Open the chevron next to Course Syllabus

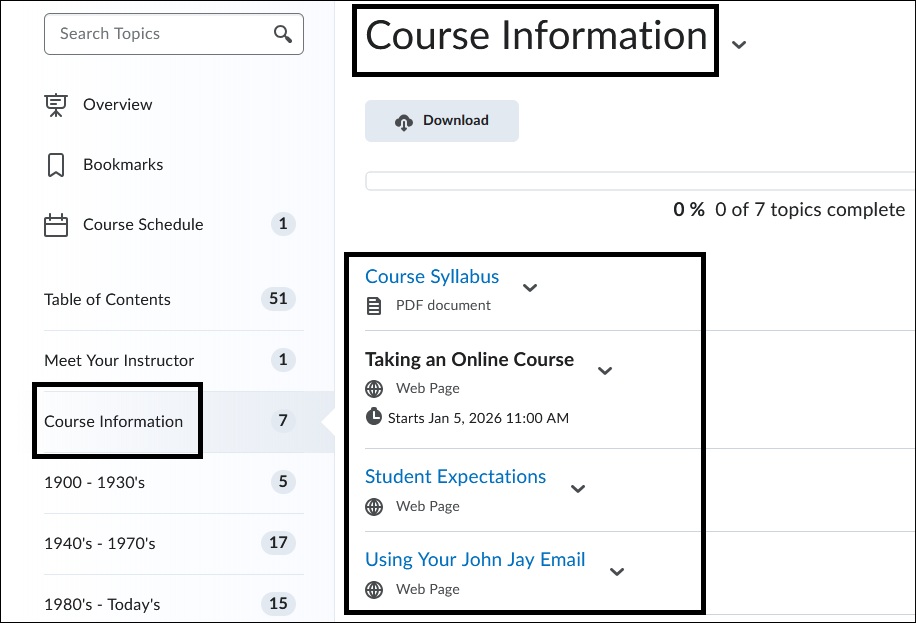(x=530, y=288)
